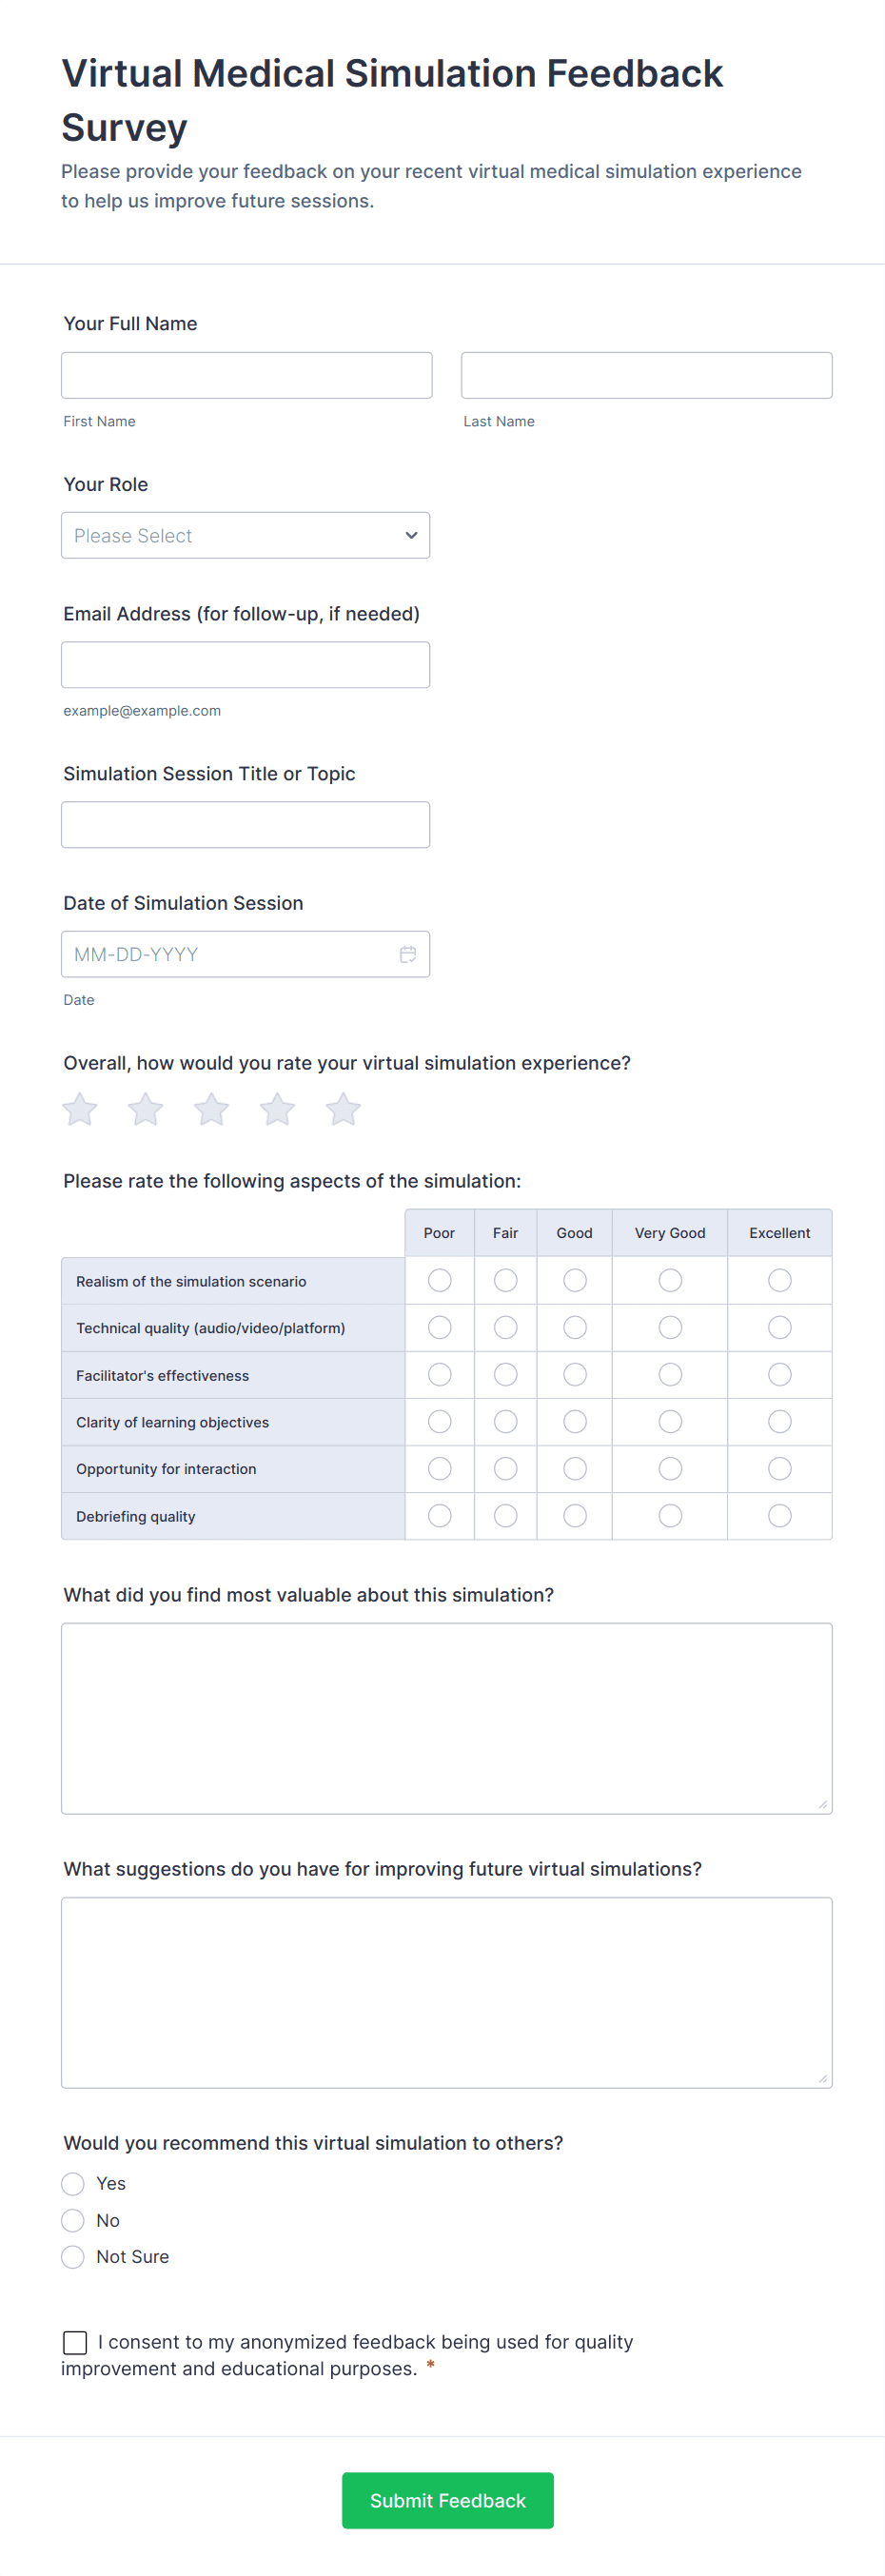Click the Email Address field
The height and width of the screenshot is (2576, 885).
tap(245, 665)
